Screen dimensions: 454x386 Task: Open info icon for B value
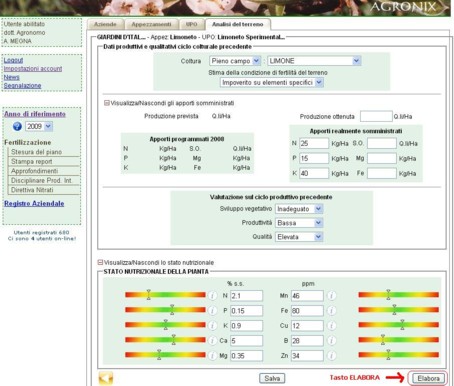[331, 341]
